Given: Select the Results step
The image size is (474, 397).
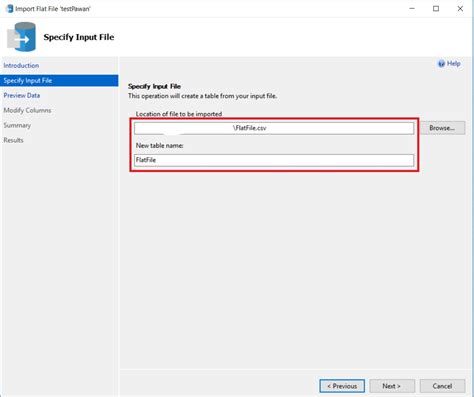Looking at the screenshot, I should click(13, 140).
